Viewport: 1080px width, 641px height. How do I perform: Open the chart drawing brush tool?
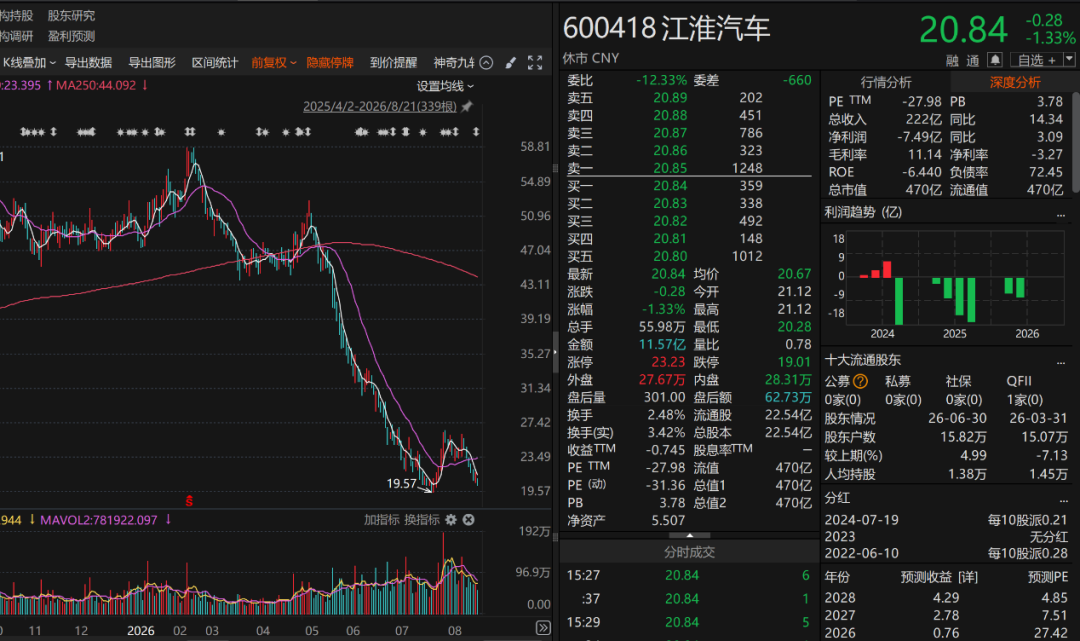[510, 63]
